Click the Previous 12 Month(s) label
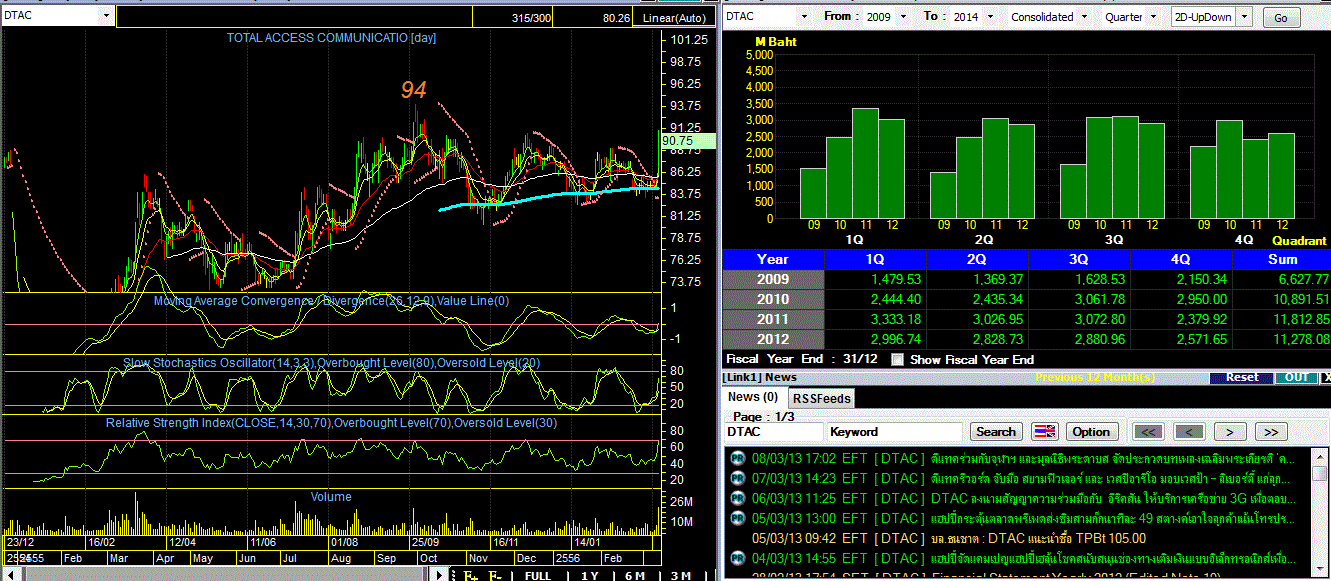The image size is (1331, 581). [1094, 378]
